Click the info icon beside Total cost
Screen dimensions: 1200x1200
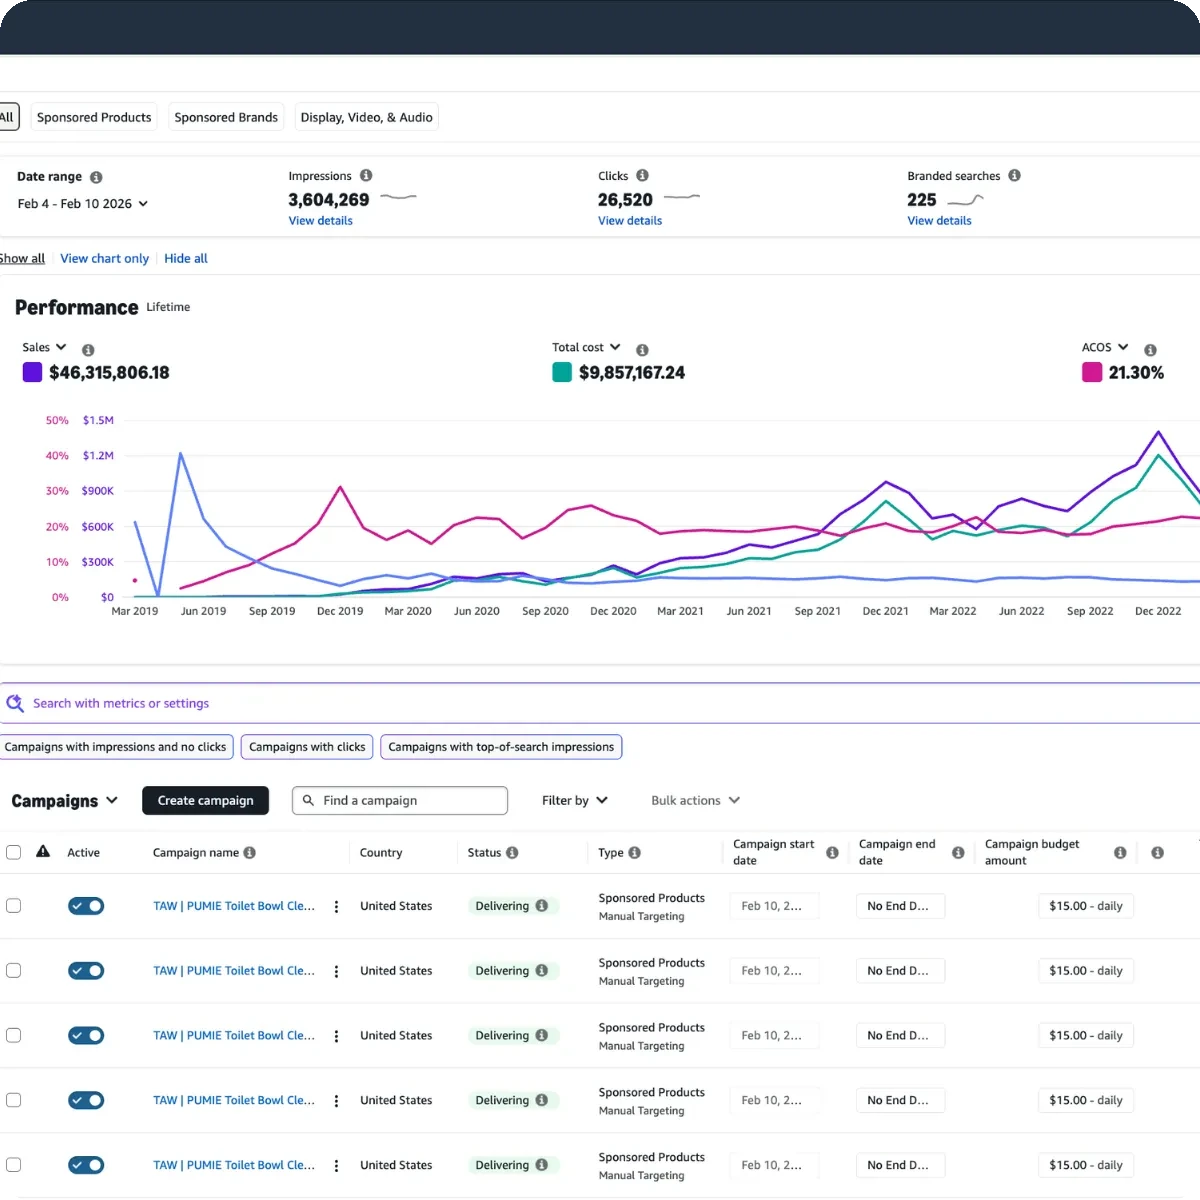[x=642, y=350]
